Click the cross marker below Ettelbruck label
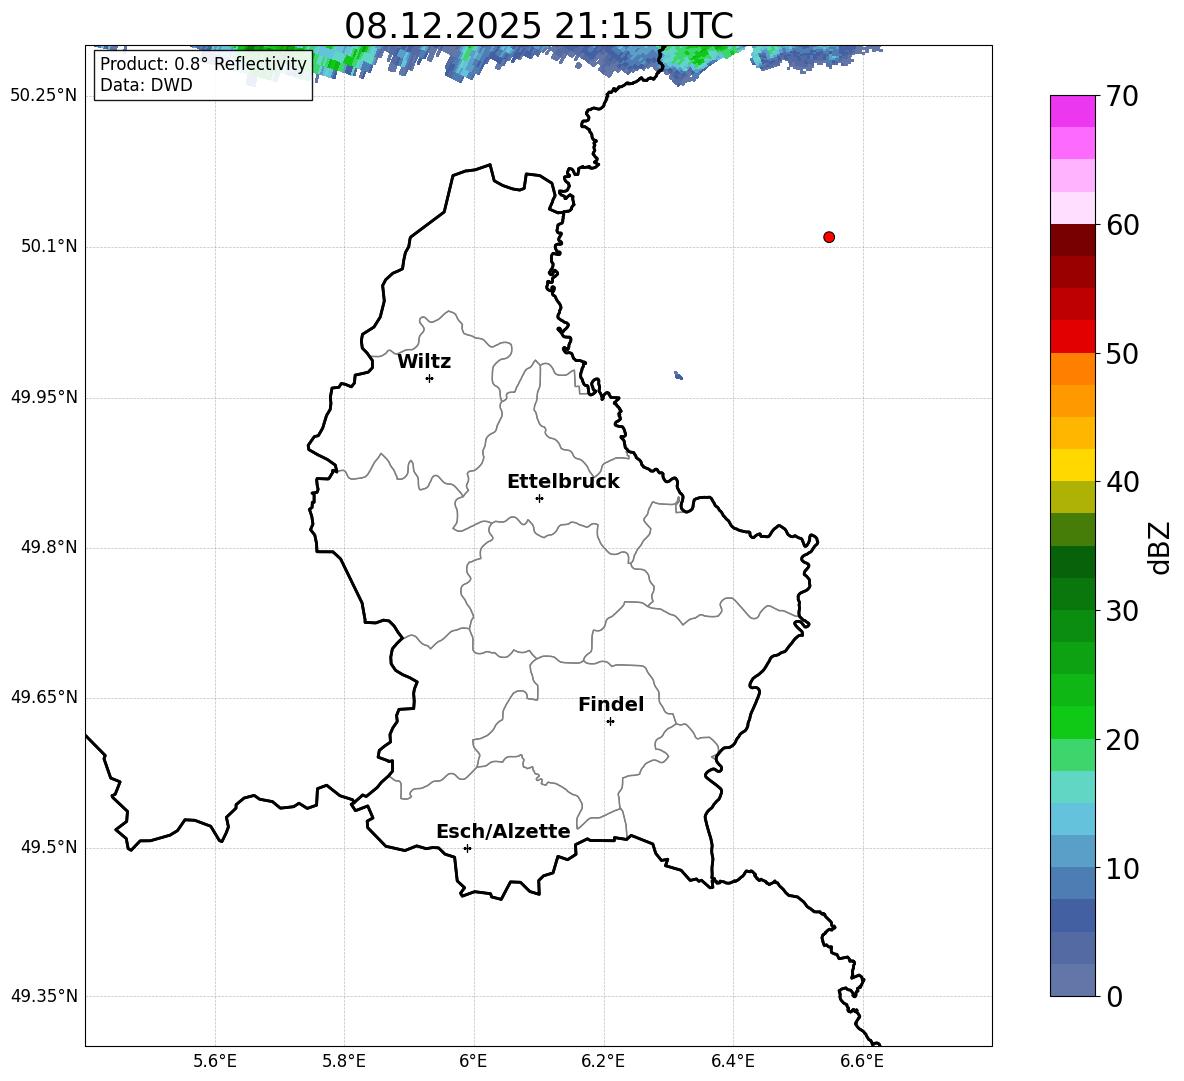 [539, 498]
